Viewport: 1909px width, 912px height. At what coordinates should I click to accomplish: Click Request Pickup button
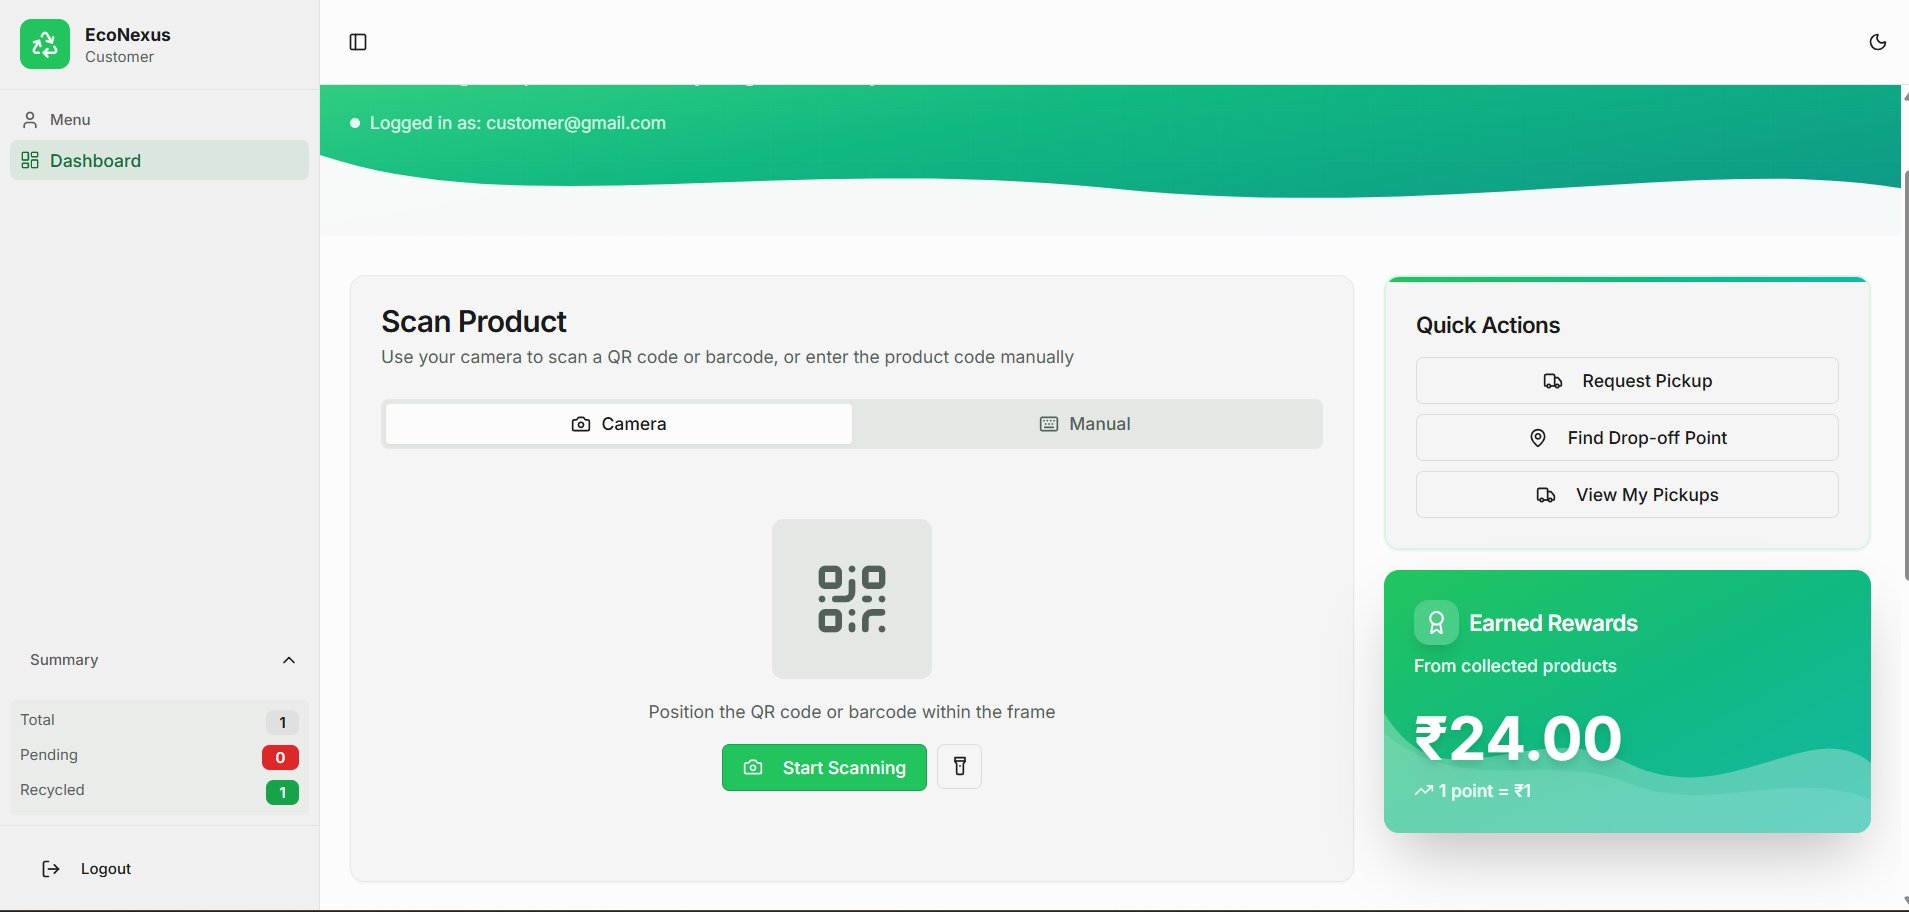(1627, 381)
